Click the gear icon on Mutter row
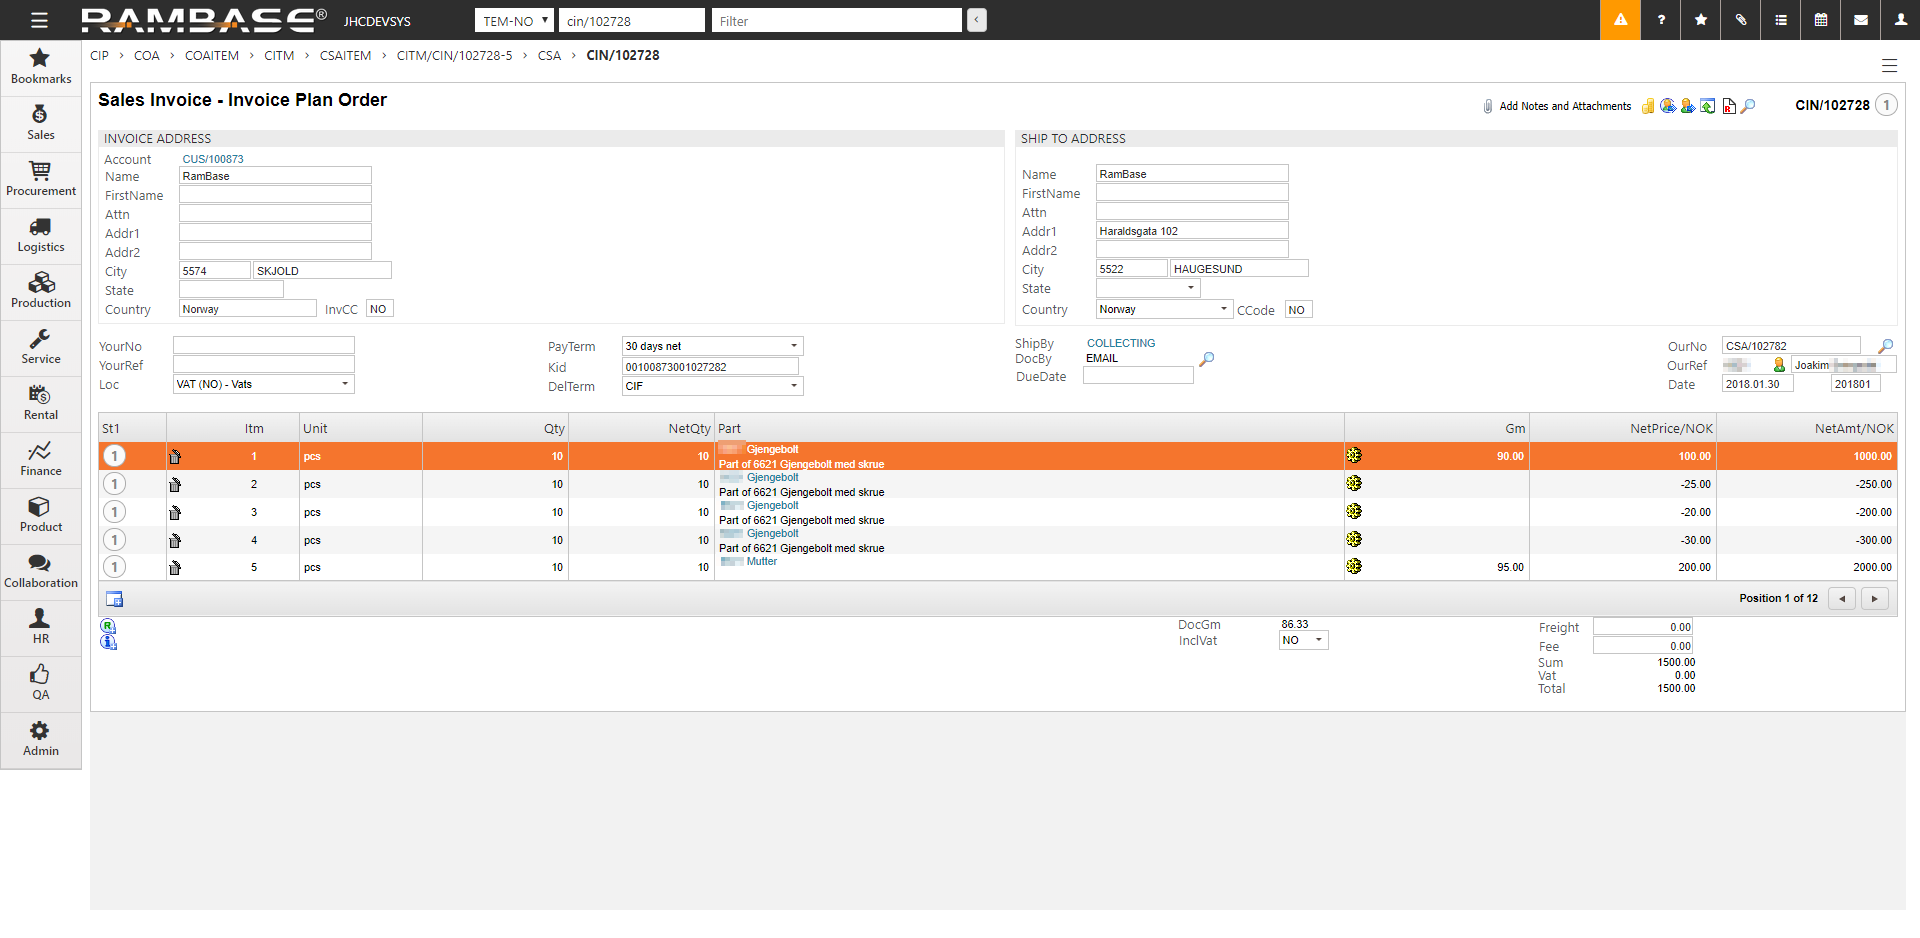 click(x=1354, y=567)
